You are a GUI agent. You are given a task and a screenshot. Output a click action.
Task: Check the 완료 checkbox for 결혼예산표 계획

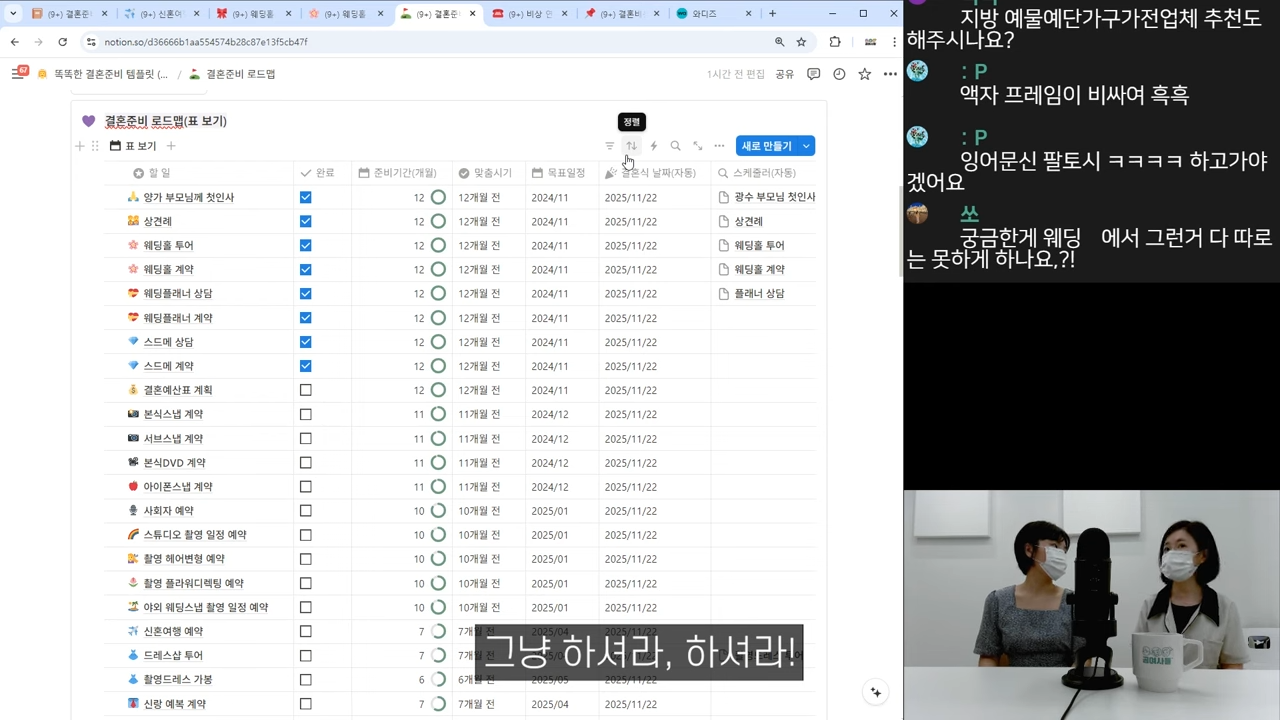click(x=305, y=390)
